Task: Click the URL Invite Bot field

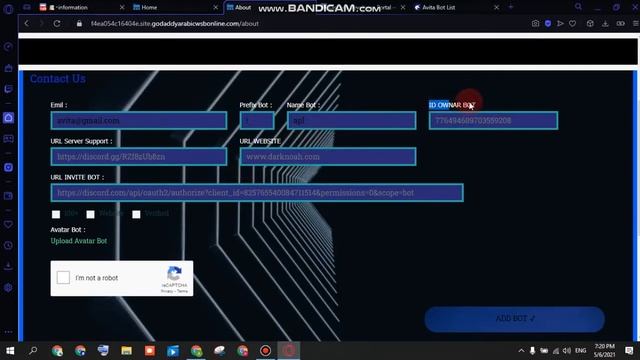Action: [x=257, y=193]
